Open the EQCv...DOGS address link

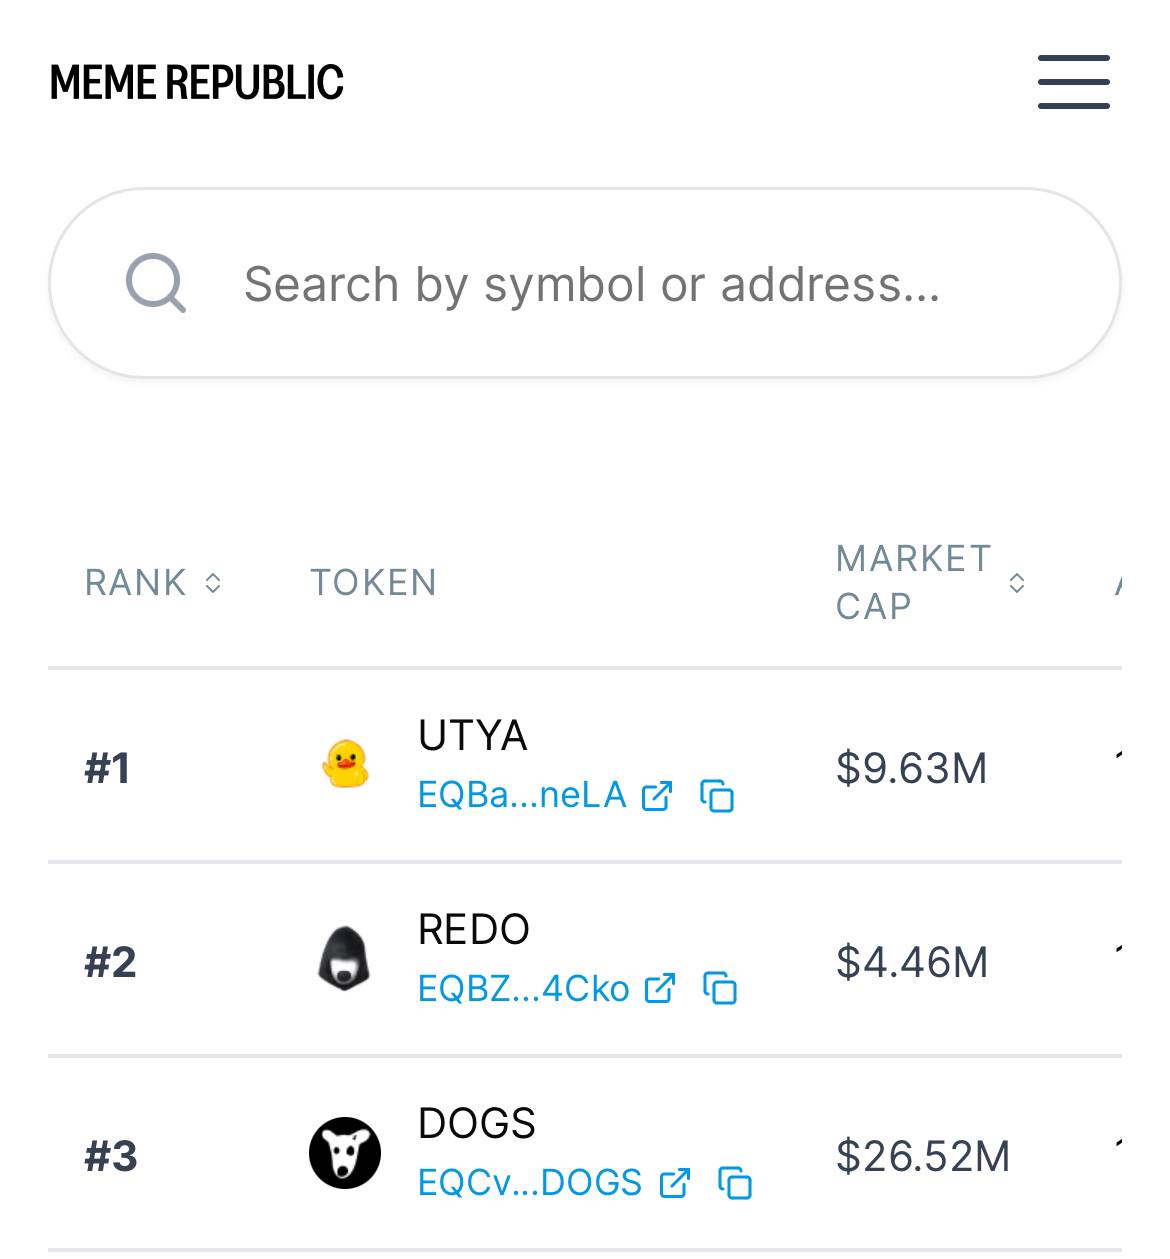530,1183
